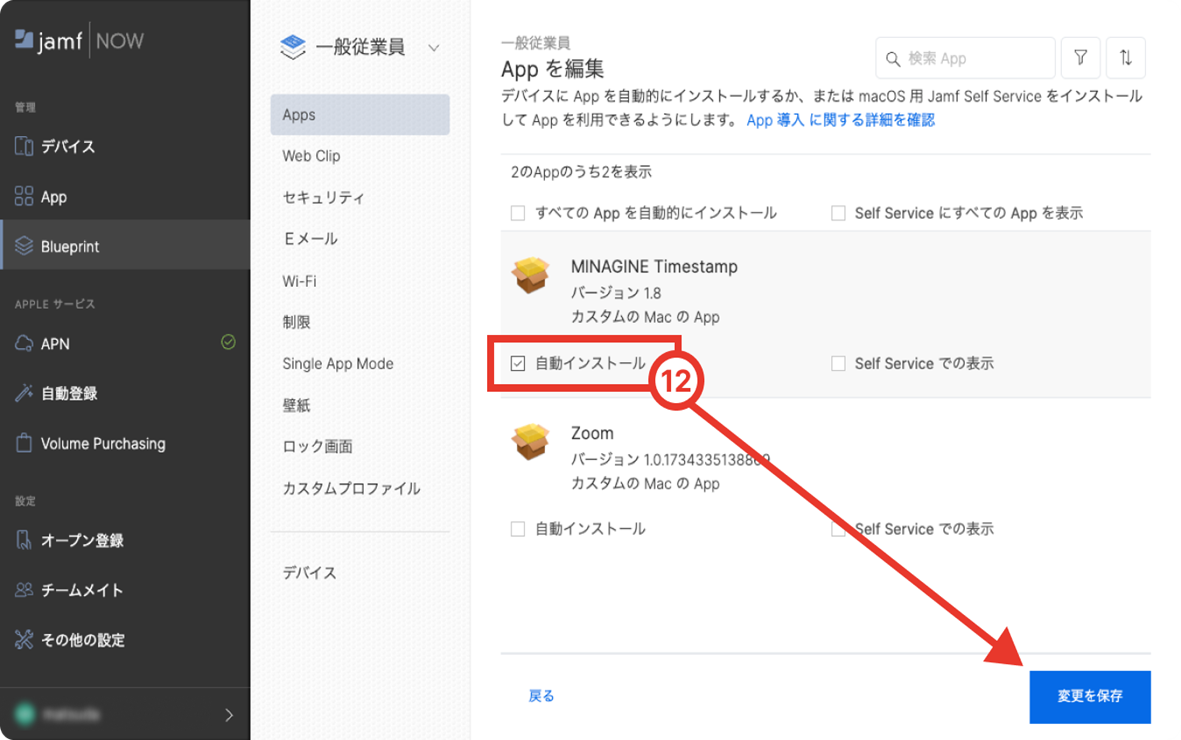This screenshot has height=740, width=1181.
Task: Click the オープン登録 icon
Action: point(24,540)
